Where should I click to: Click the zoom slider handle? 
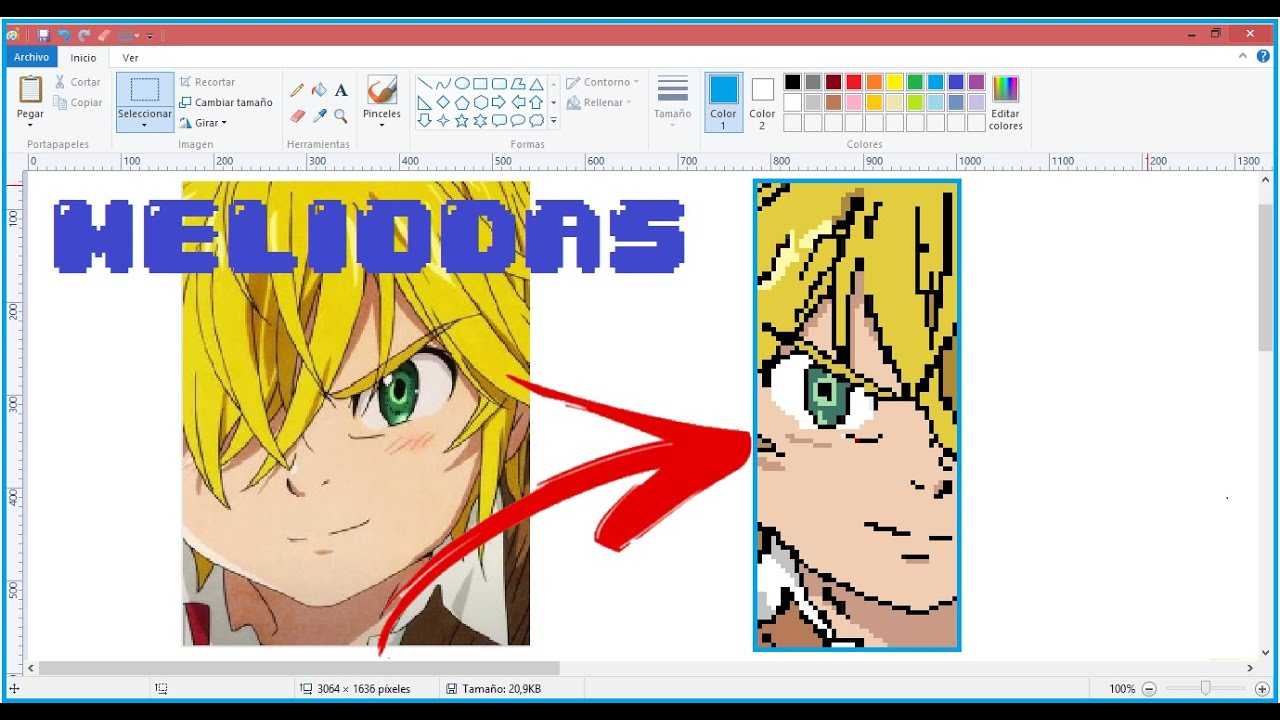point(1206,688)
